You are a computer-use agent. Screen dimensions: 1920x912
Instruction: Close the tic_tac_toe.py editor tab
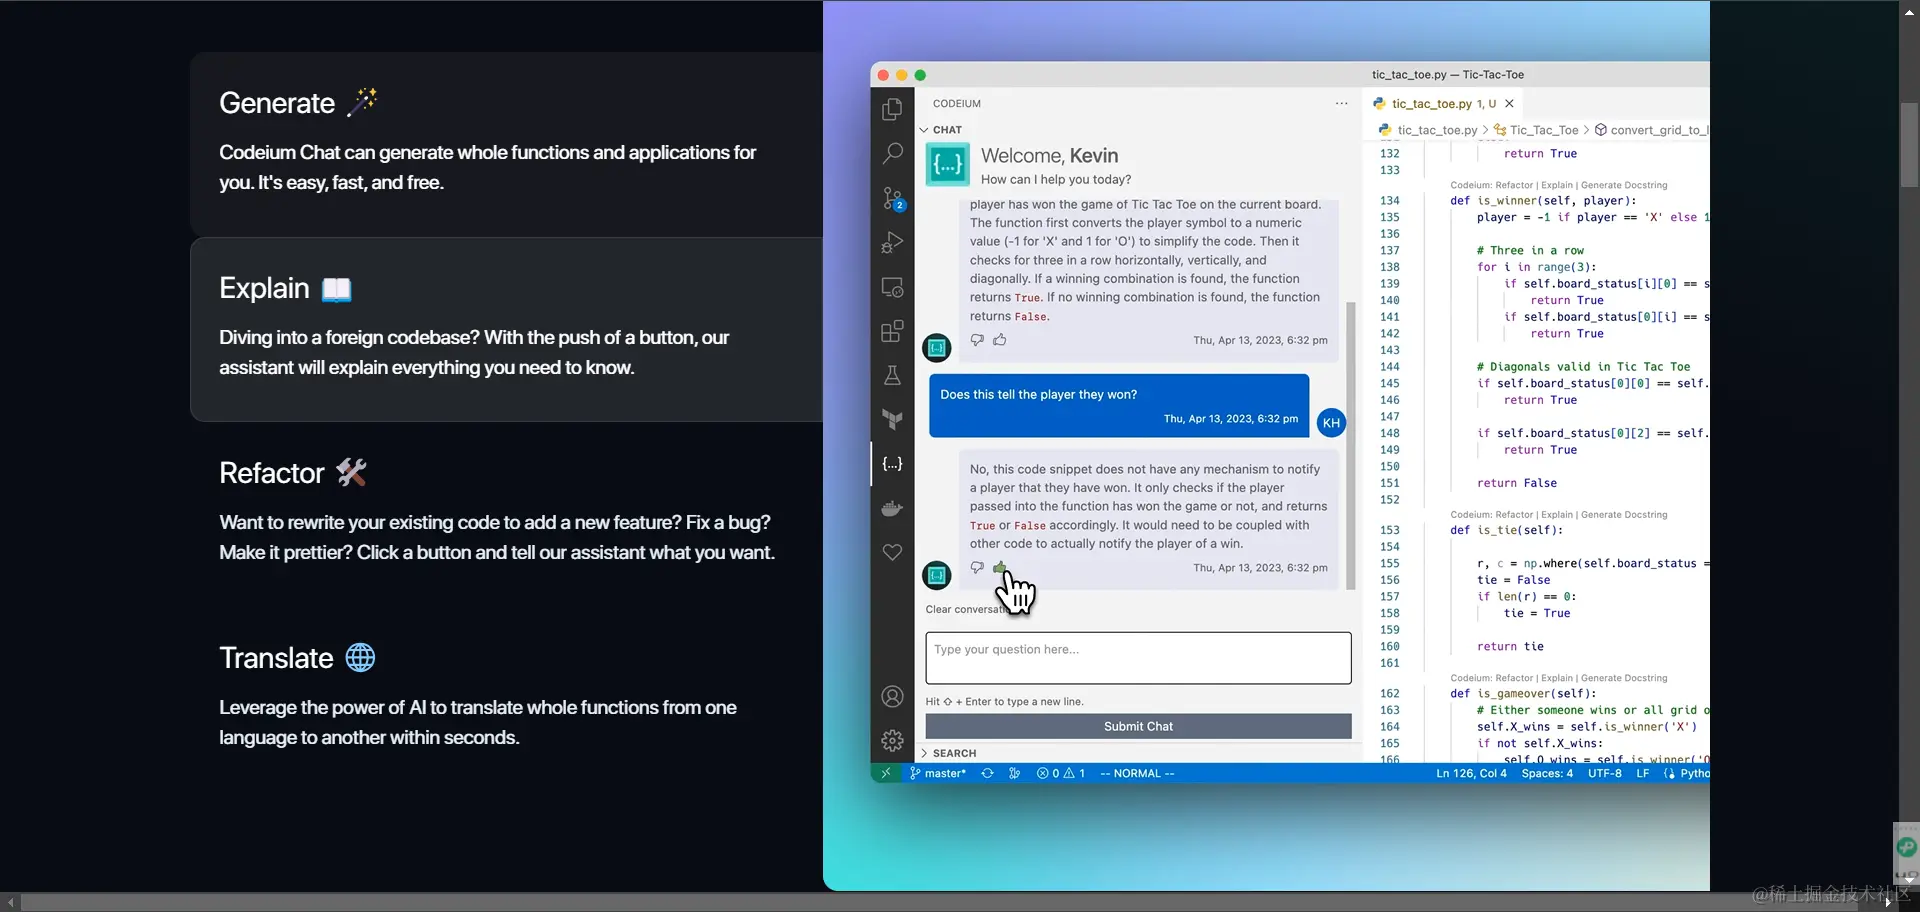pyautogui.click(x=1509, y=103)
